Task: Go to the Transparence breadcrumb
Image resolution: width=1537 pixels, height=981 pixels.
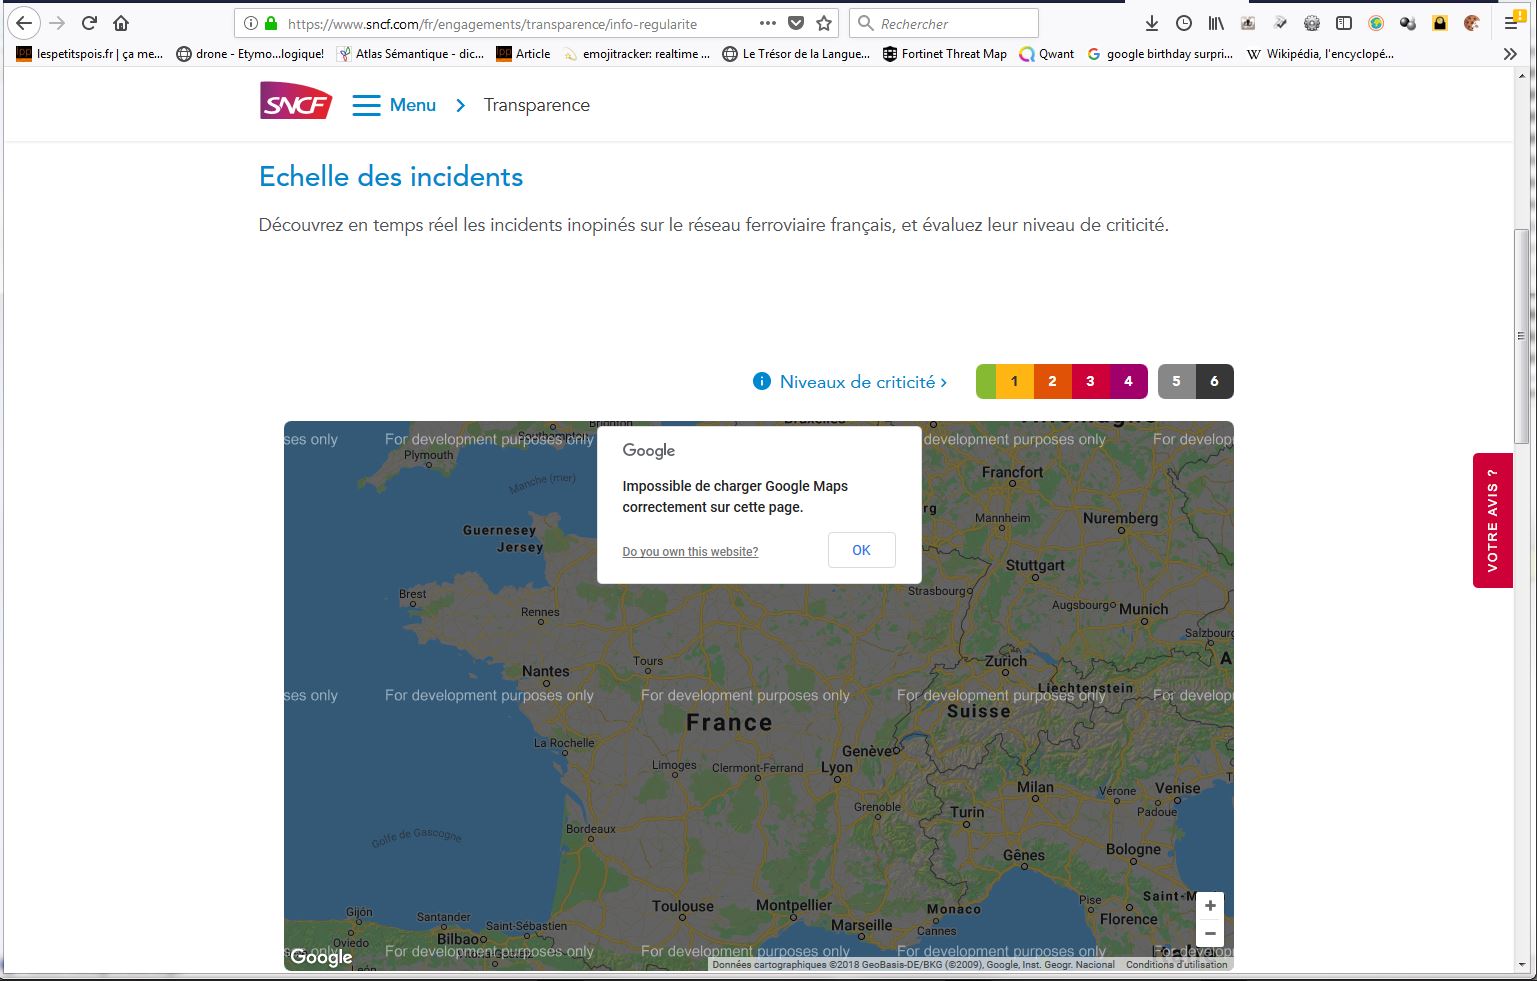Action: pyautogui.click(x=537, y=105)
